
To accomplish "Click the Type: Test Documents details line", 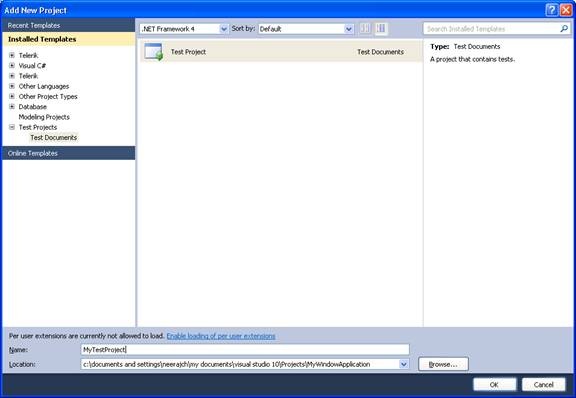I will tap(465, 46).
